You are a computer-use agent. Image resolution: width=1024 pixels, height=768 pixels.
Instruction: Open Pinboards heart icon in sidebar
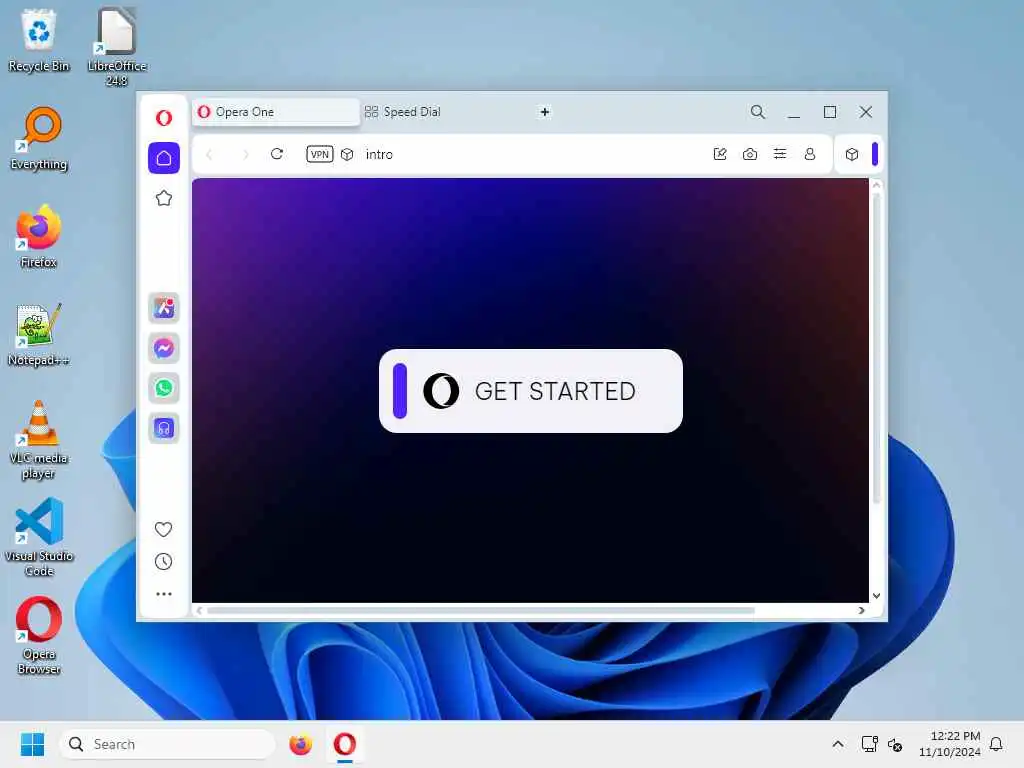pos(163,529)
